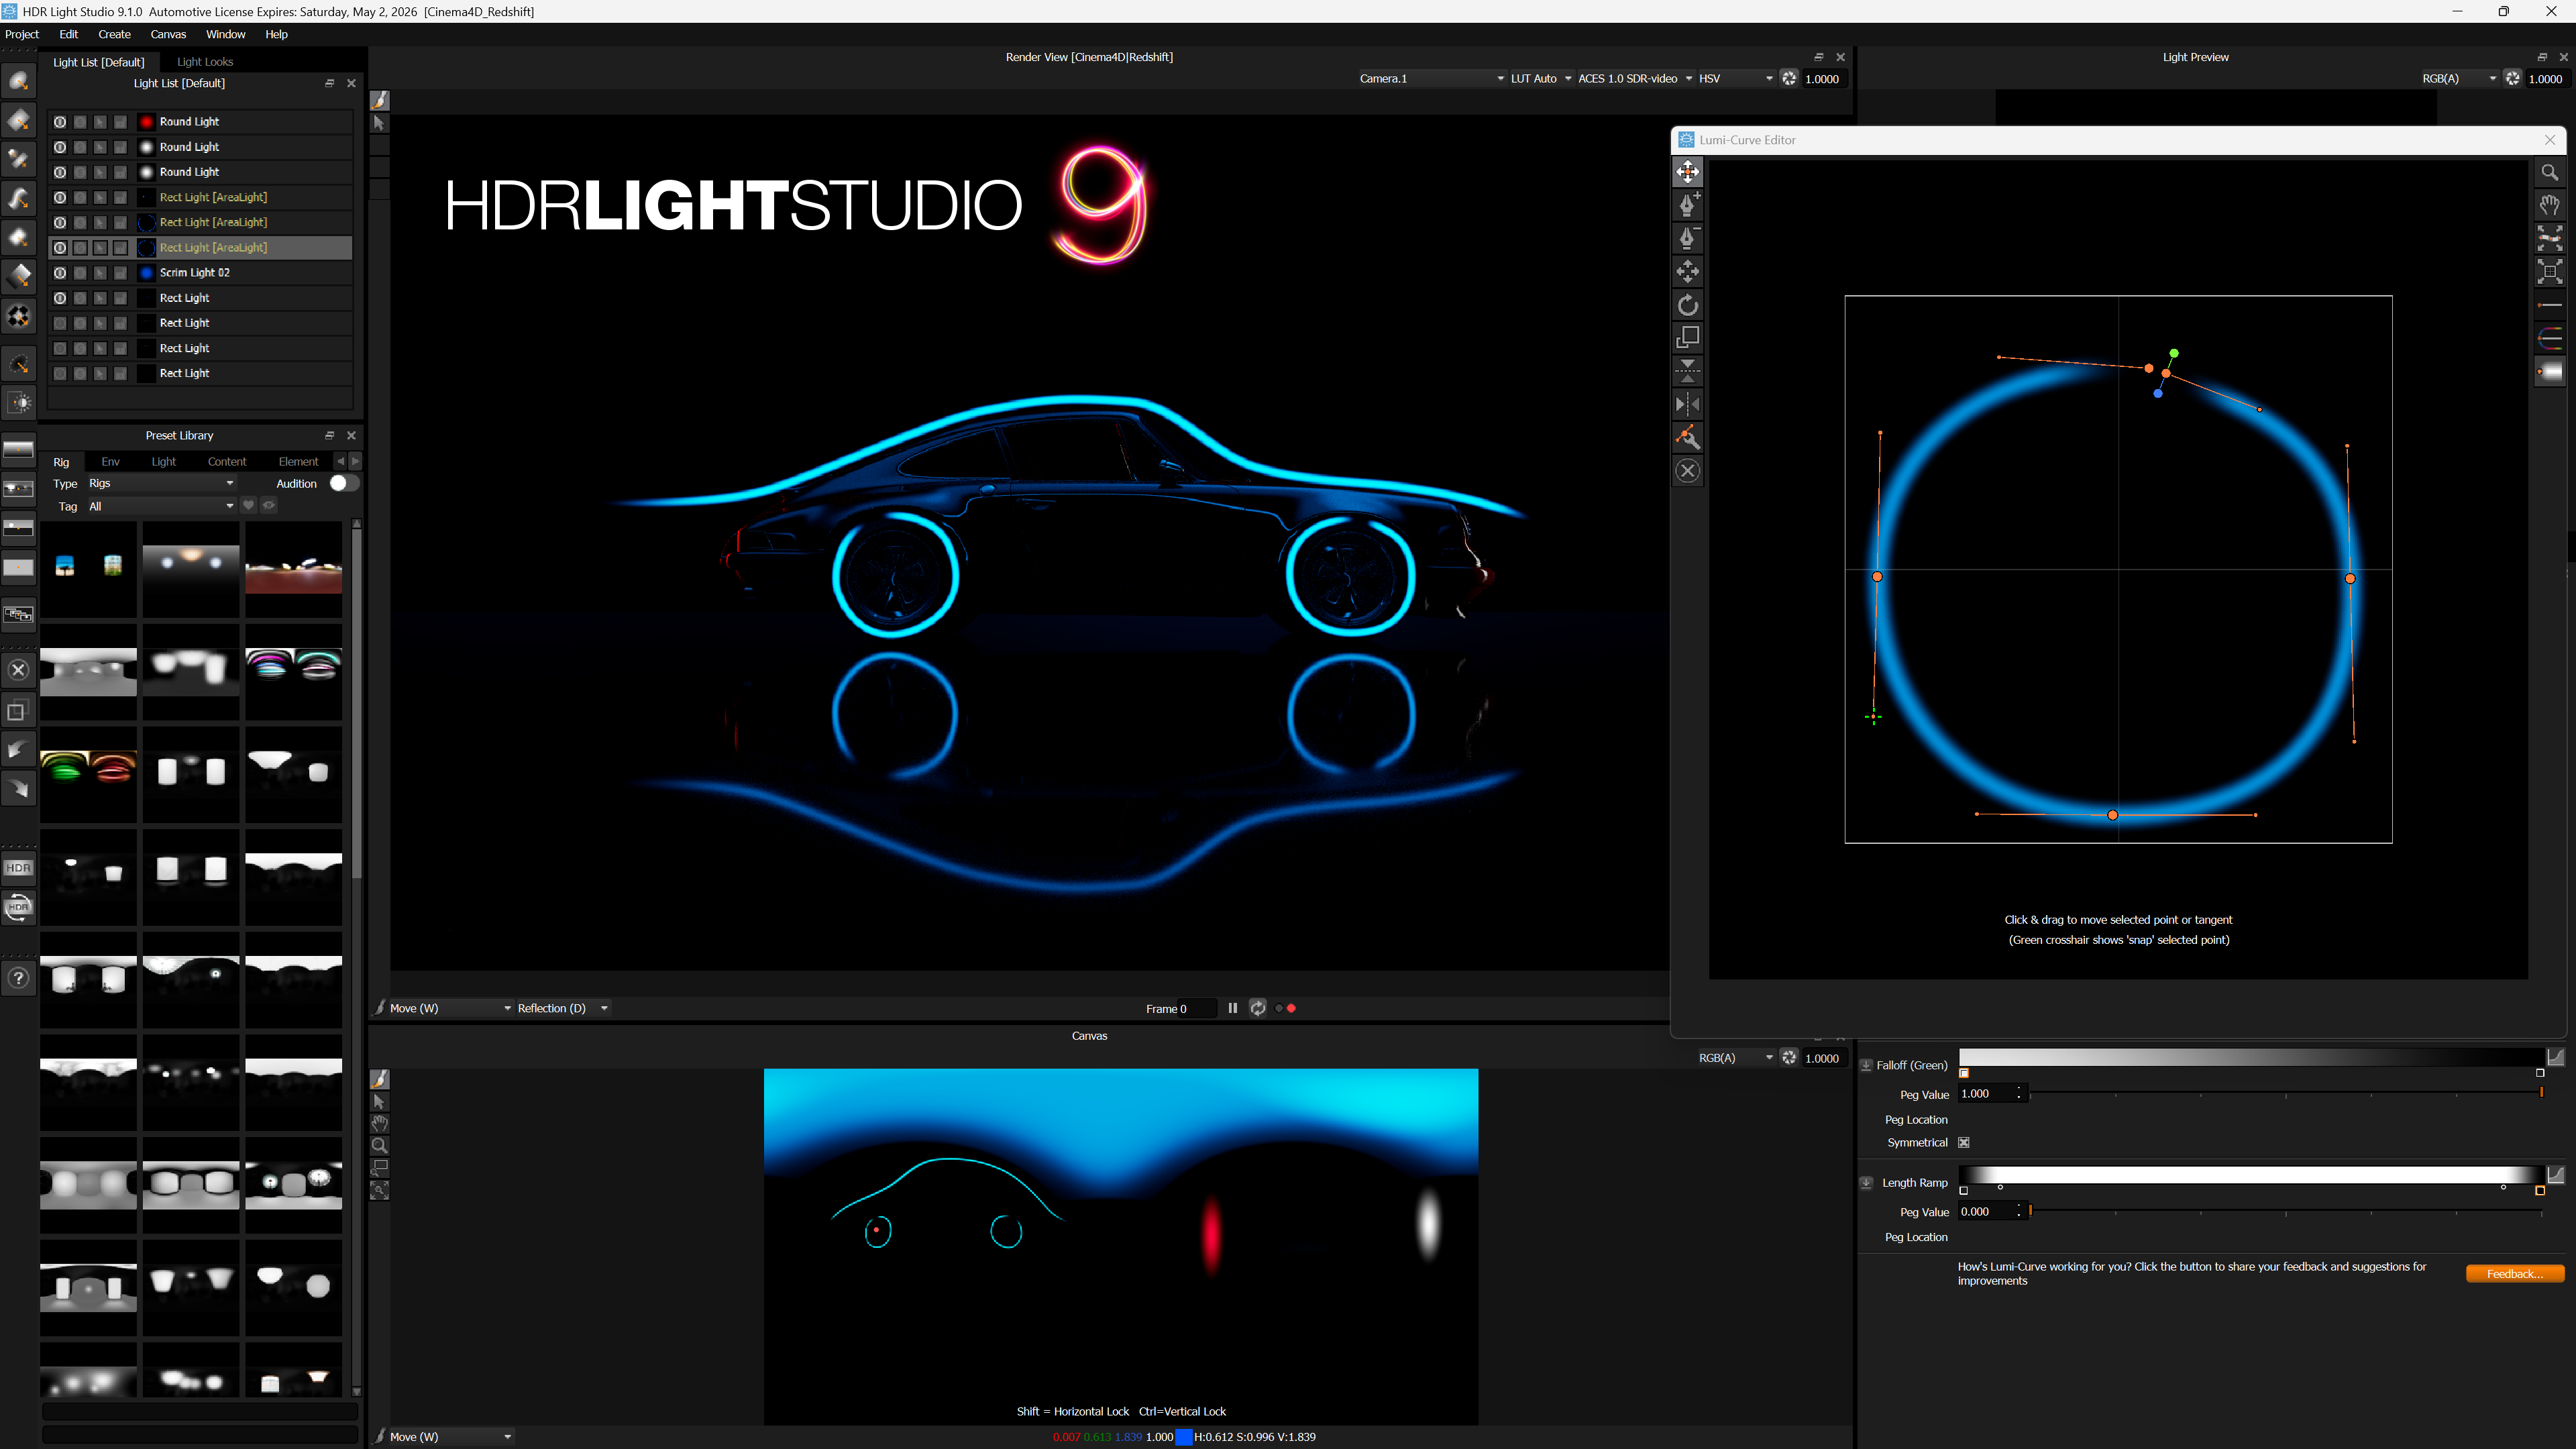
Task: Toggle power for last Rect Light row
Action: pos(60,374)
